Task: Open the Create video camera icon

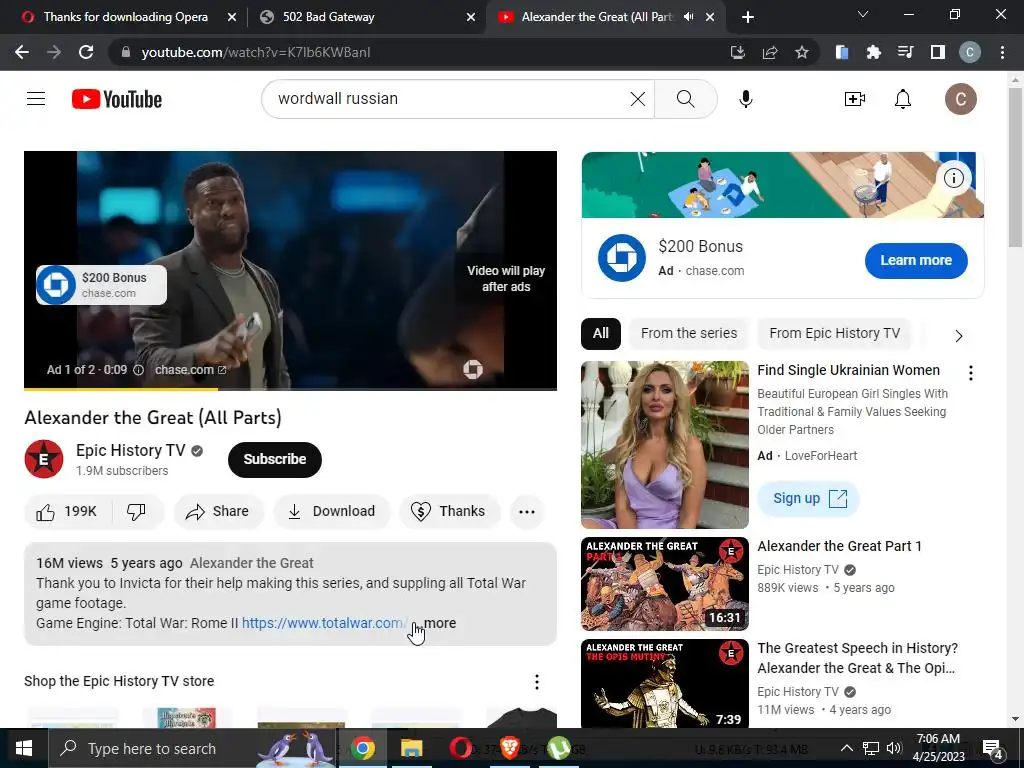Action: (854, 99)
